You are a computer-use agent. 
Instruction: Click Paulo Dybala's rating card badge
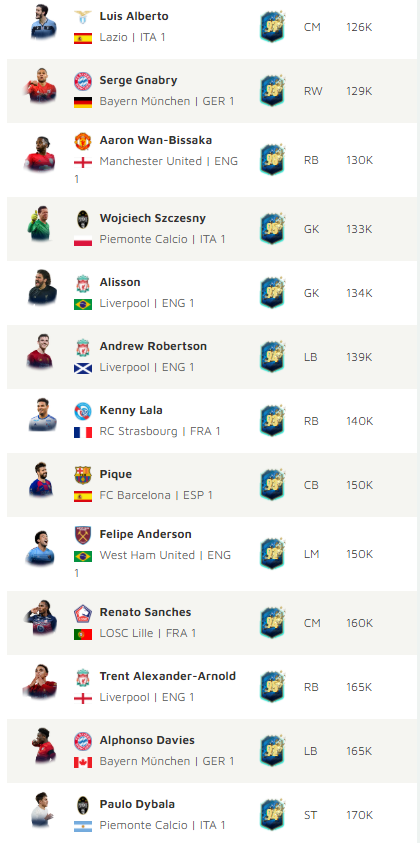tap(273, 815)
